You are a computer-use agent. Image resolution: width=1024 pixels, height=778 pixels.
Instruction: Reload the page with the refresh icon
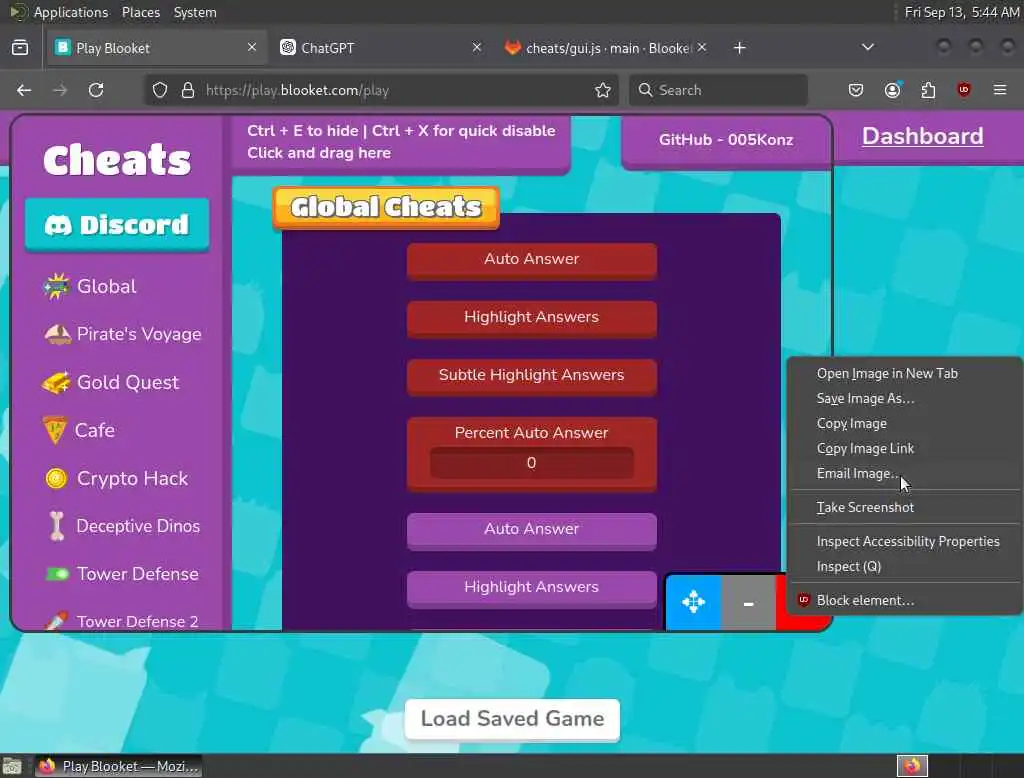coord(96,90)
